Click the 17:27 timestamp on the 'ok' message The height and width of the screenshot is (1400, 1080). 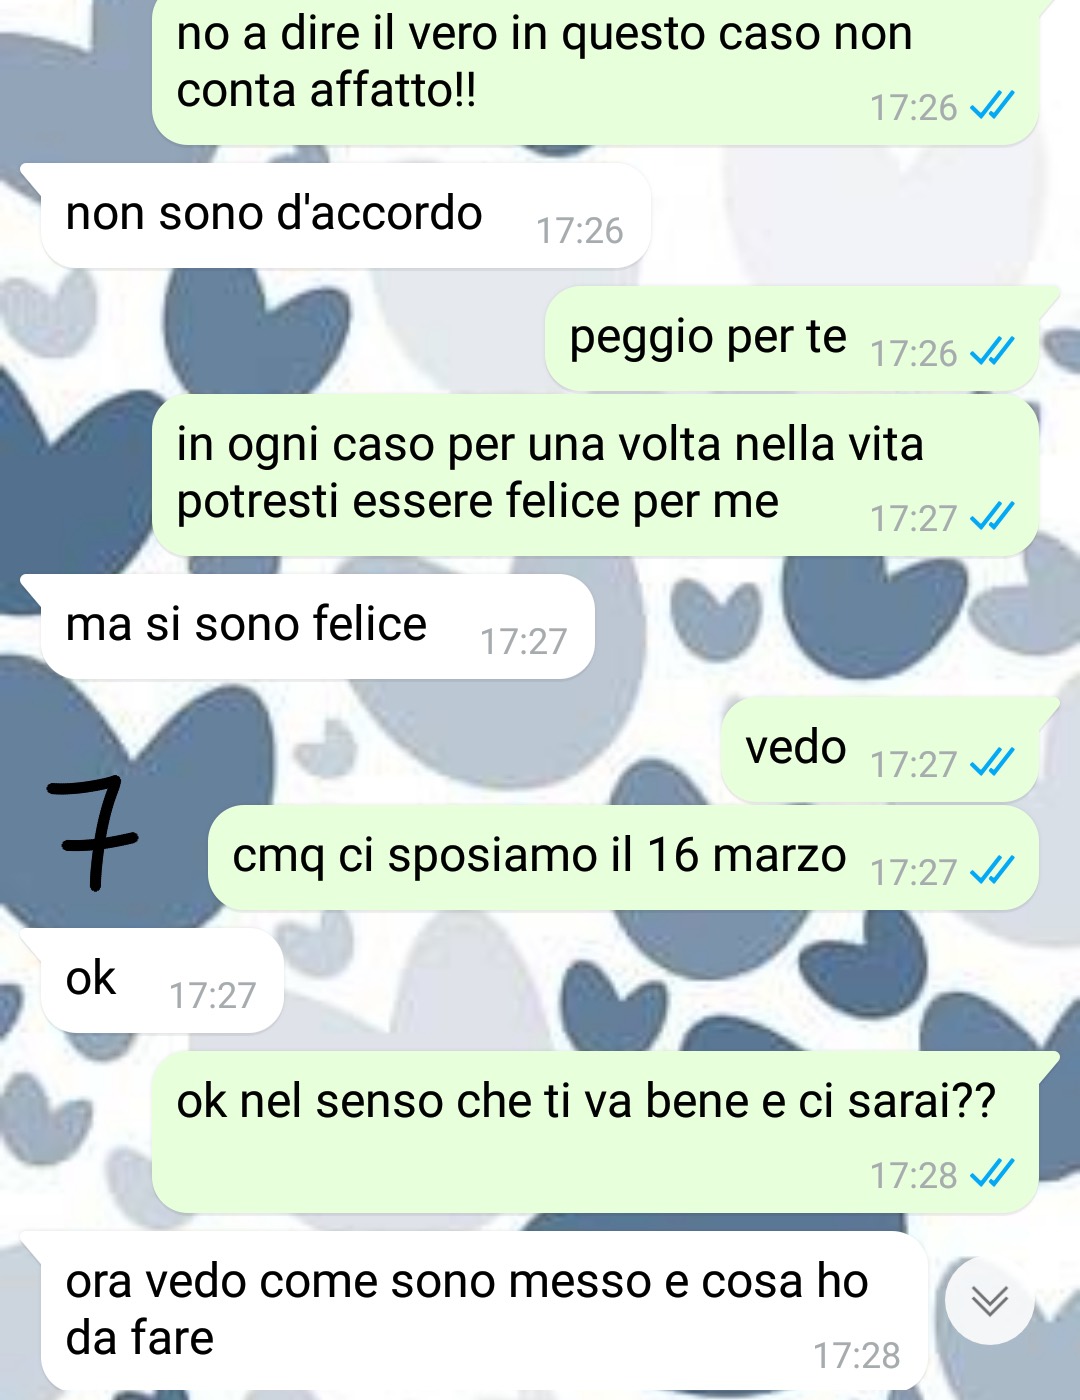[x=212, y=996]
